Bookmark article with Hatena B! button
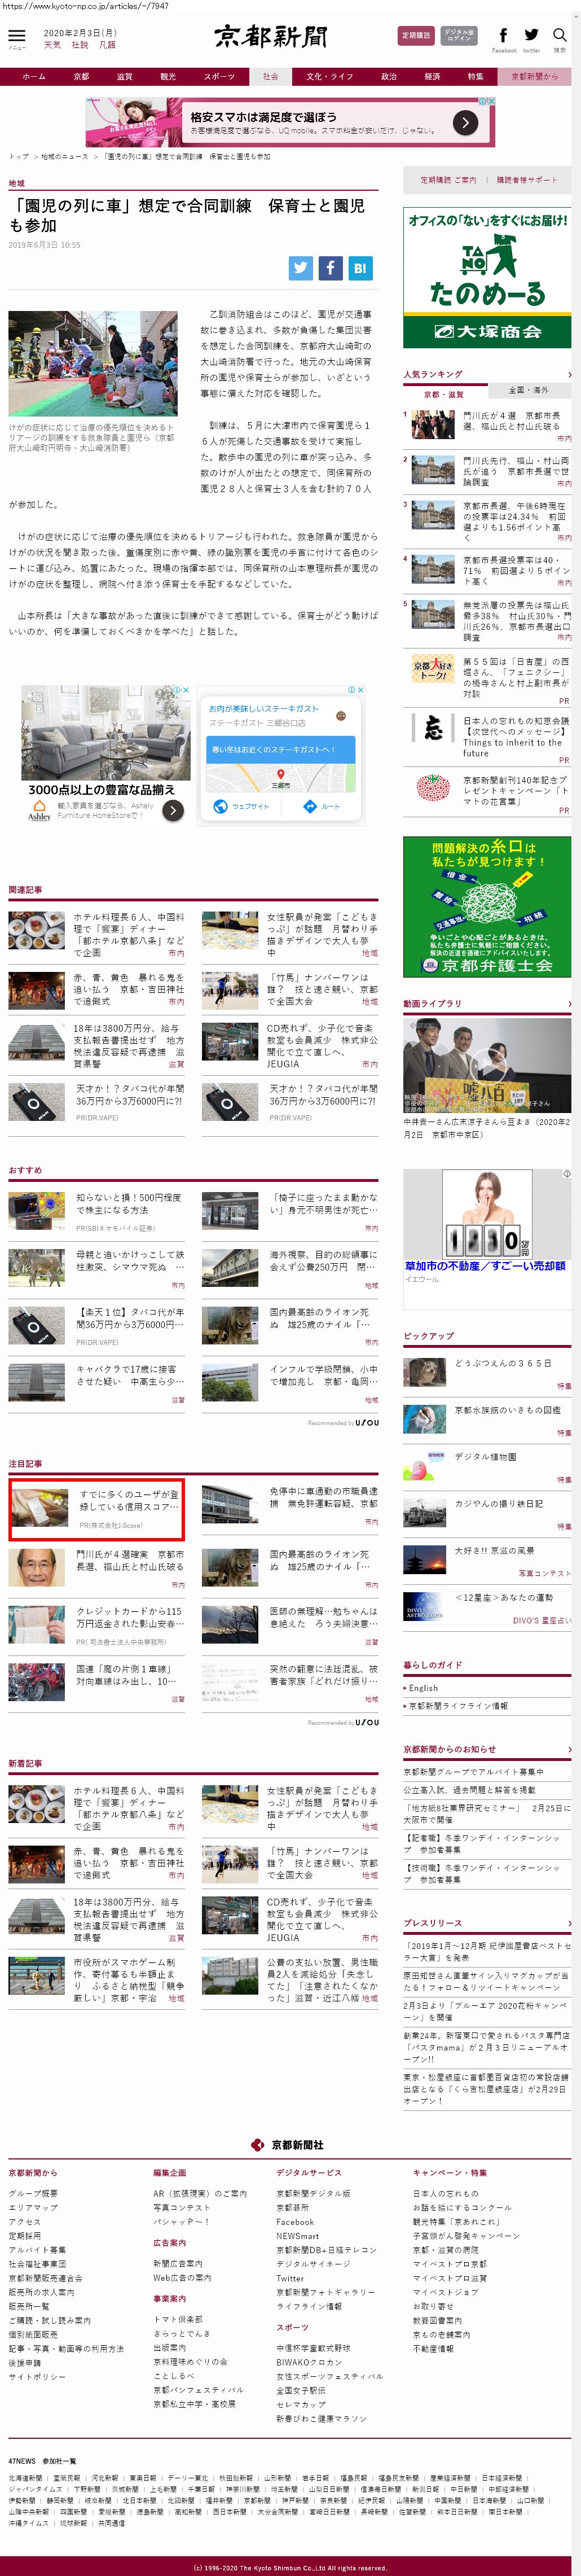 [360, 267]
